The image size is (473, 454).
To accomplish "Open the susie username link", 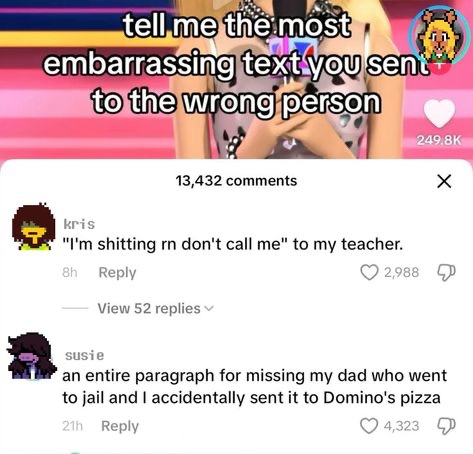I will point(85,355).
